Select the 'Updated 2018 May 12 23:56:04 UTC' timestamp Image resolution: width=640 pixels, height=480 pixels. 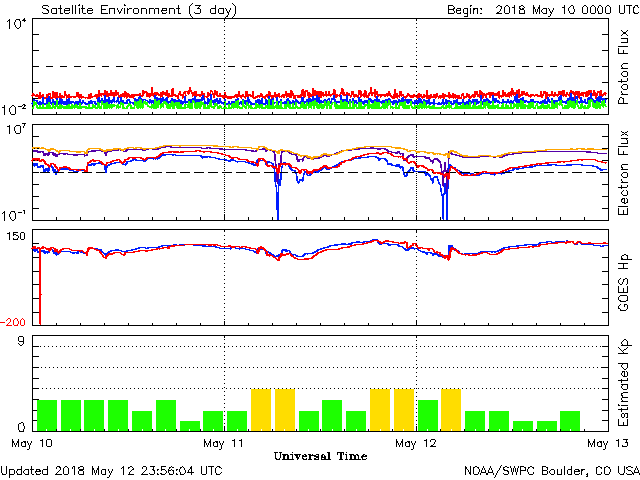111,471
